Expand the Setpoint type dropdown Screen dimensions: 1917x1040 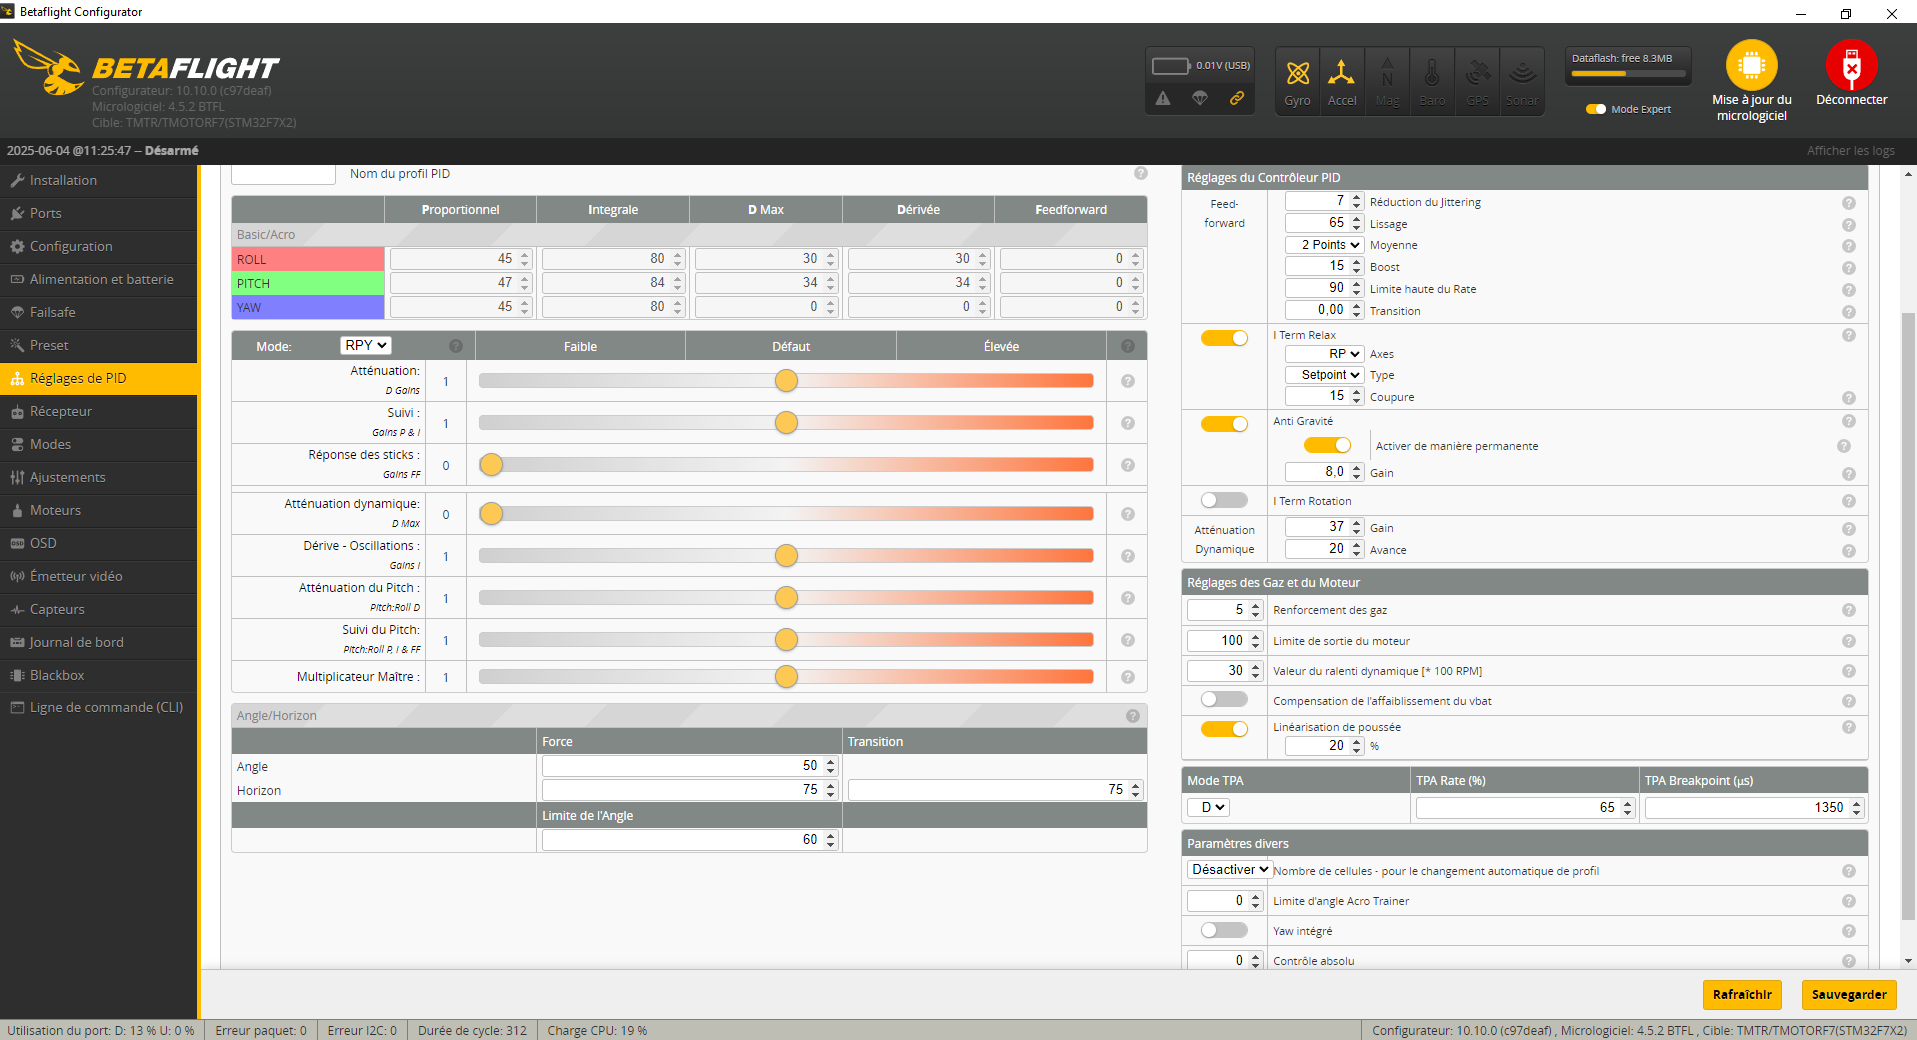click(x=1324, y=375)
